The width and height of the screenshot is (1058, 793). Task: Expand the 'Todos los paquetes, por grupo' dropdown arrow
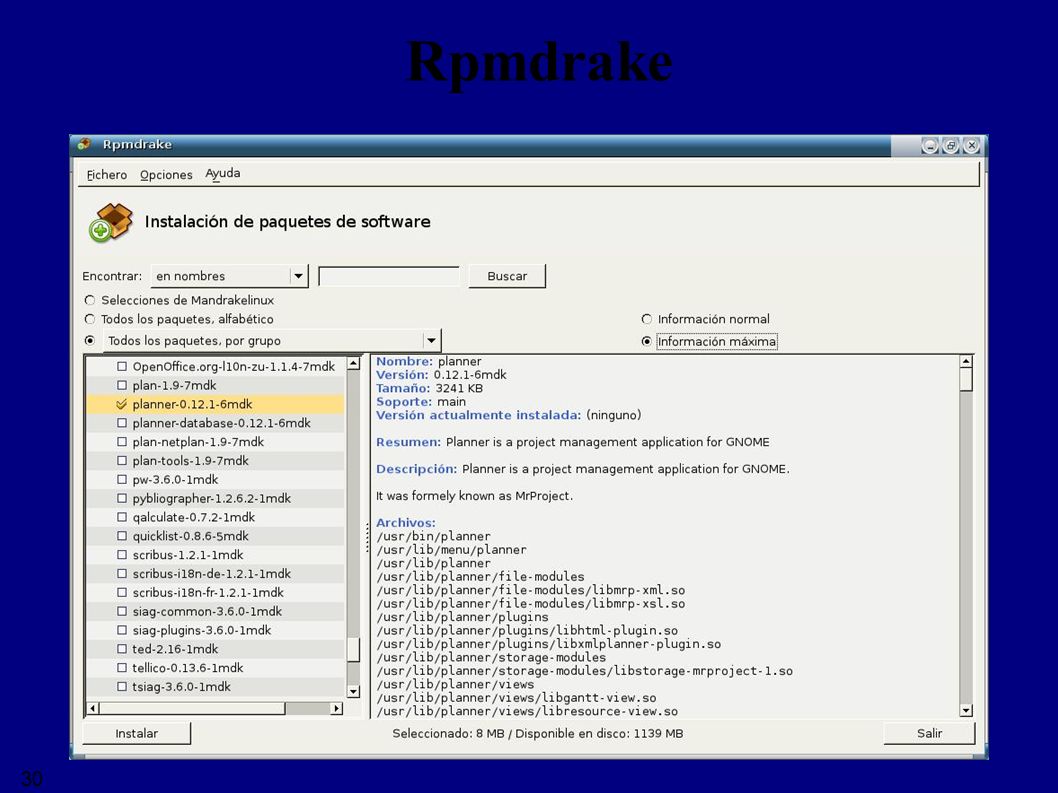coord(431,341)
